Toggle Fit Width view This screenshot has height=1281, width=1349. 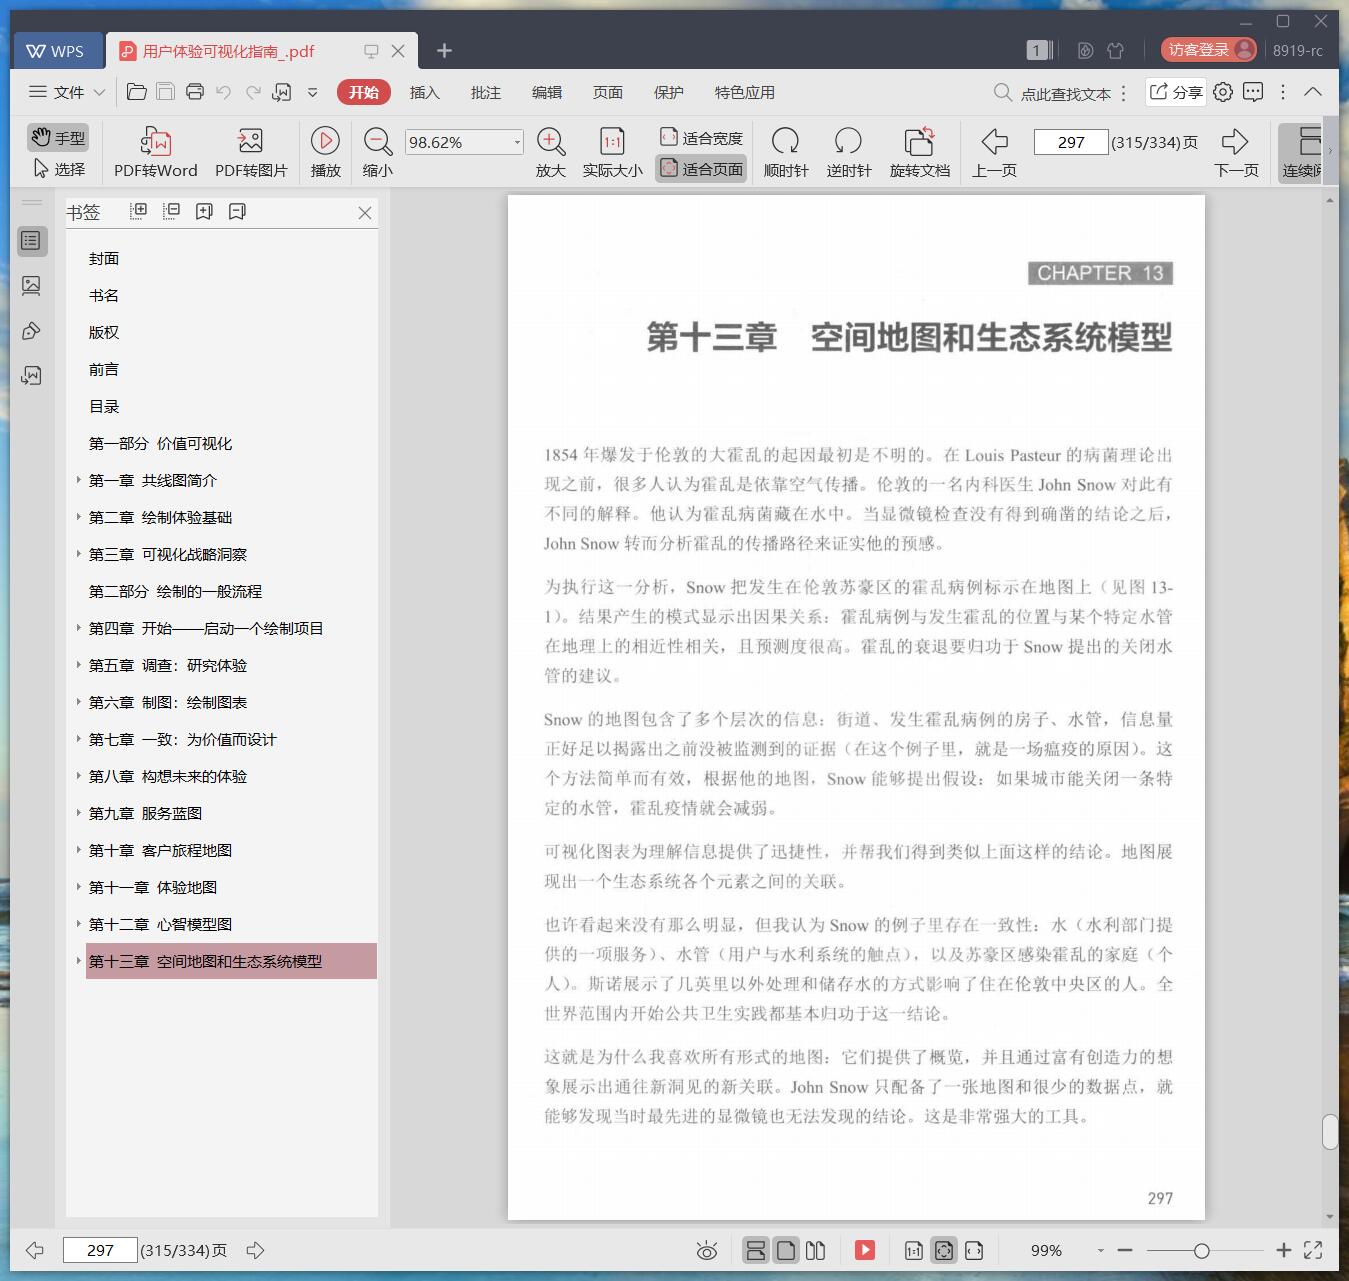pos(701,137)
